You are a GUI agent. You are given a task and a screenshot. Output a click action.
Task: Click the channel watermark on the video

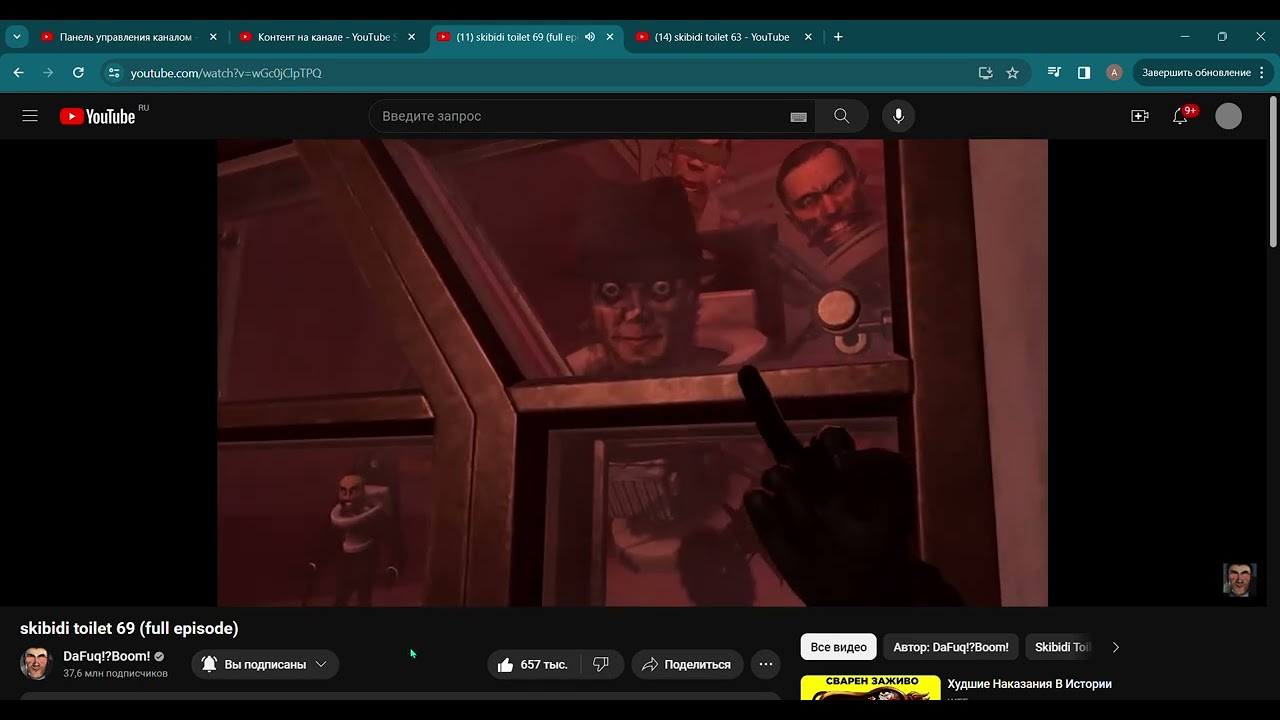click(1239, 580)
